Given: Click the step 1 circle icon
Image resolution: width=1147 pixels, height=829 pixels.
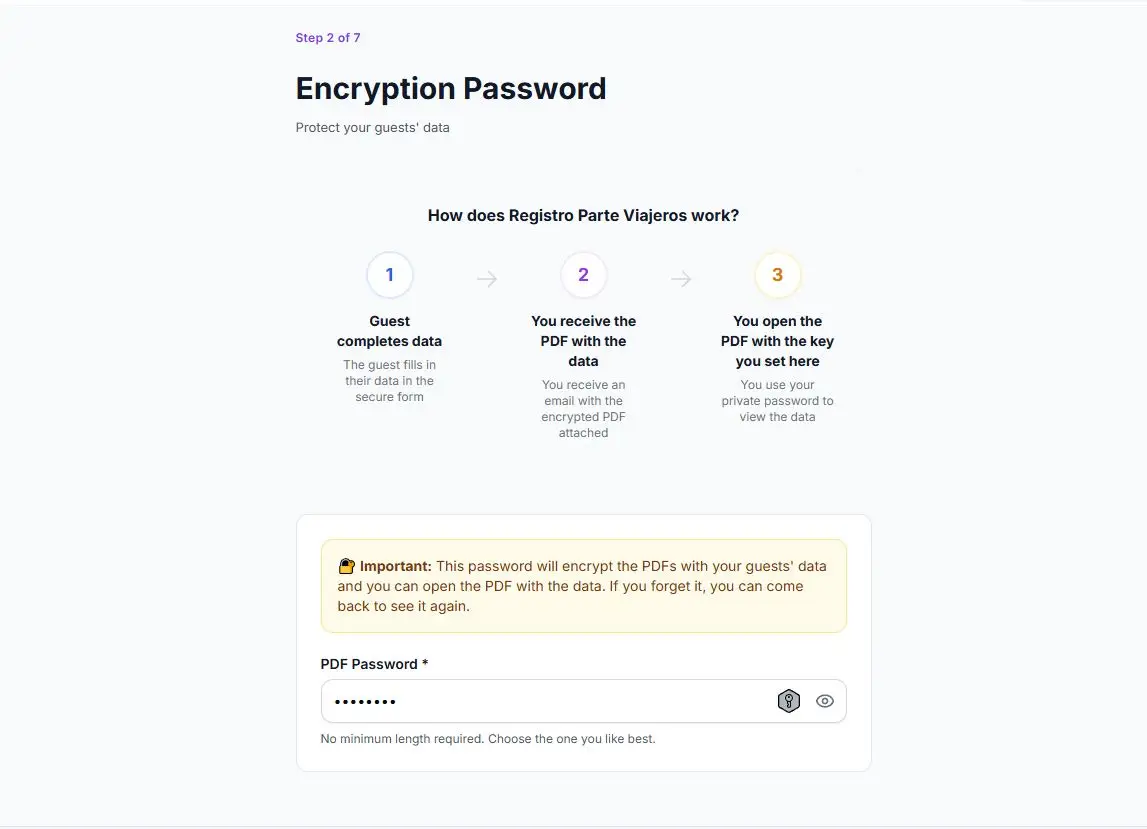Looking at the screenshot, I should (x=390, y=275).
